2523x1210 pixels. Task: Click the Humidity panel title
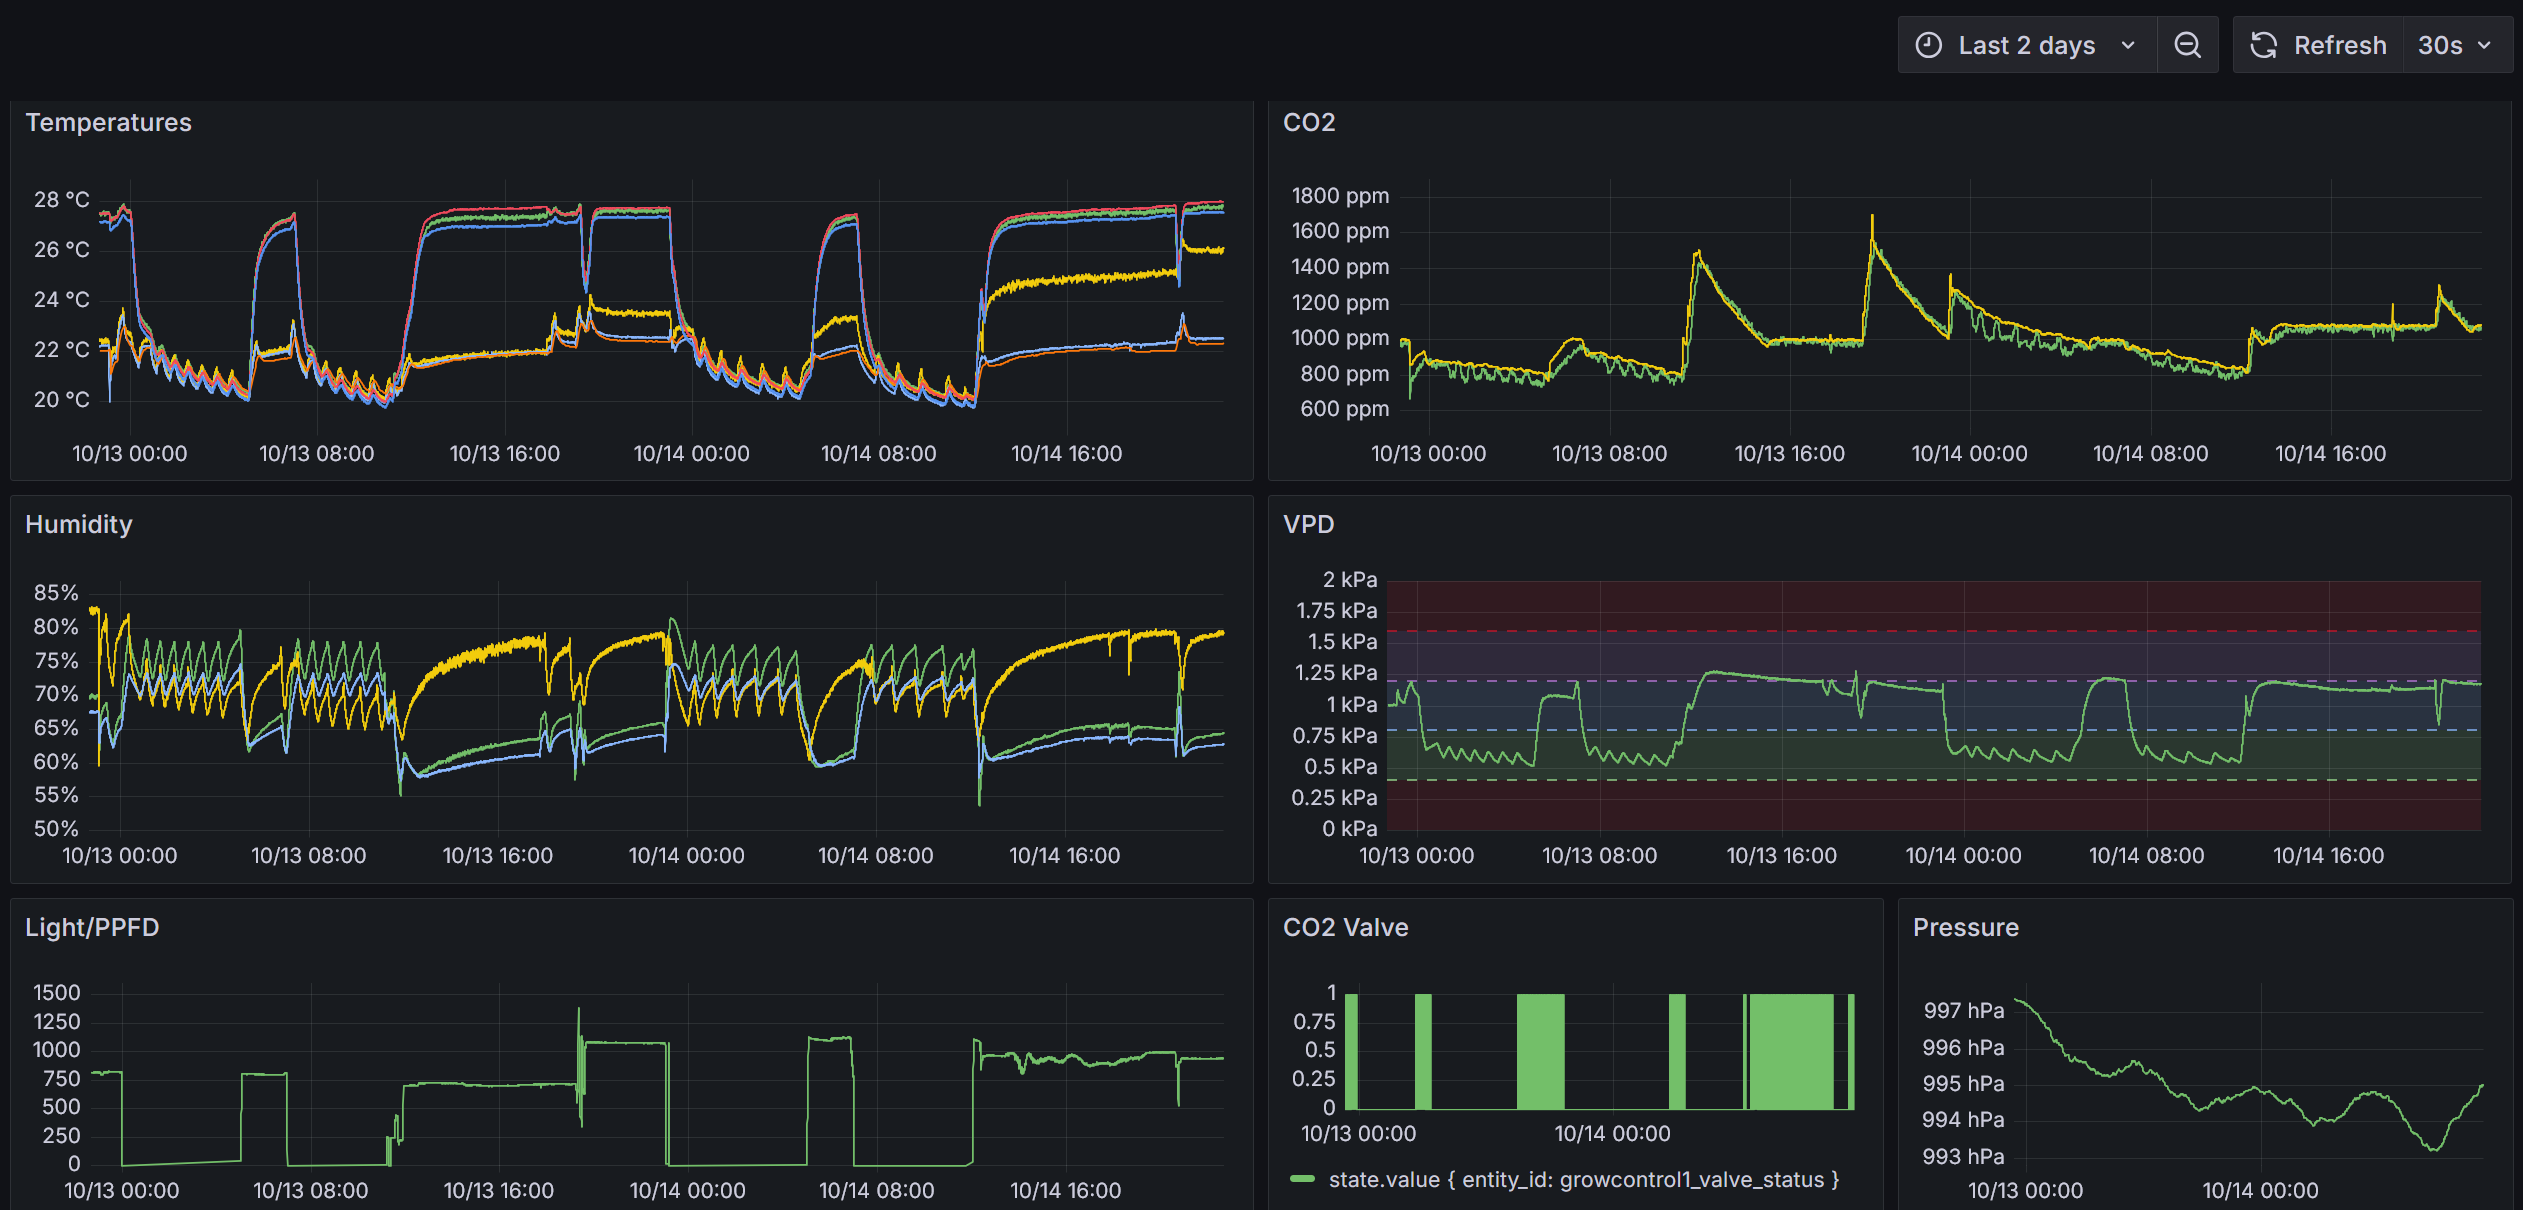pos(78,524)
